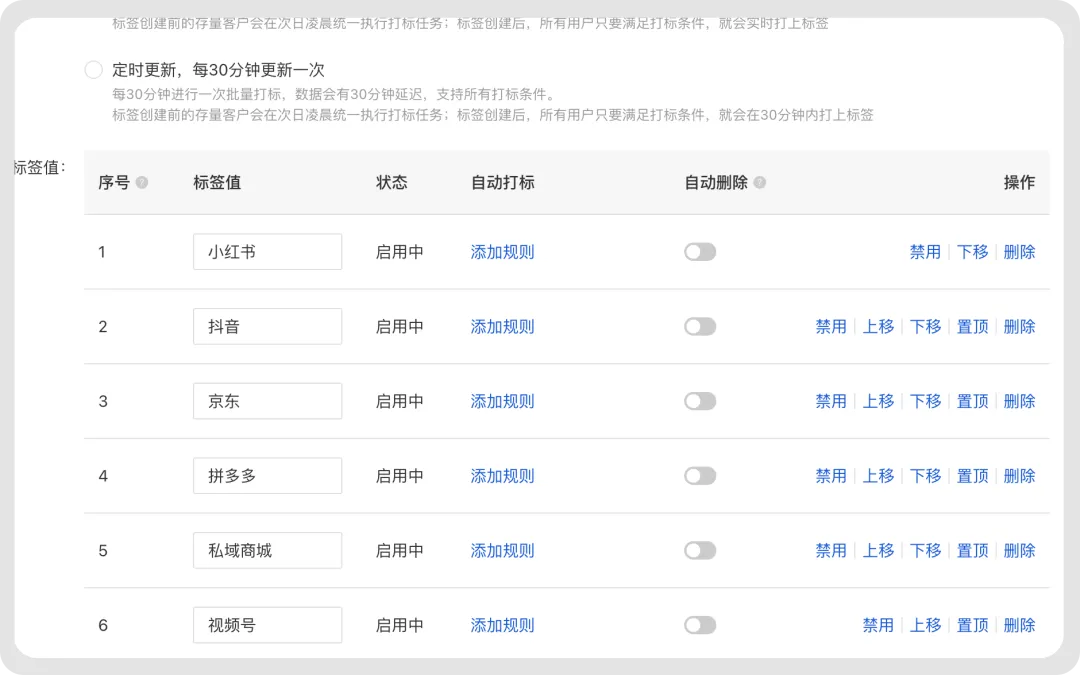Click help icon next to 序号 header
This screenshot has width=1080, height=675.
(142, 183)
